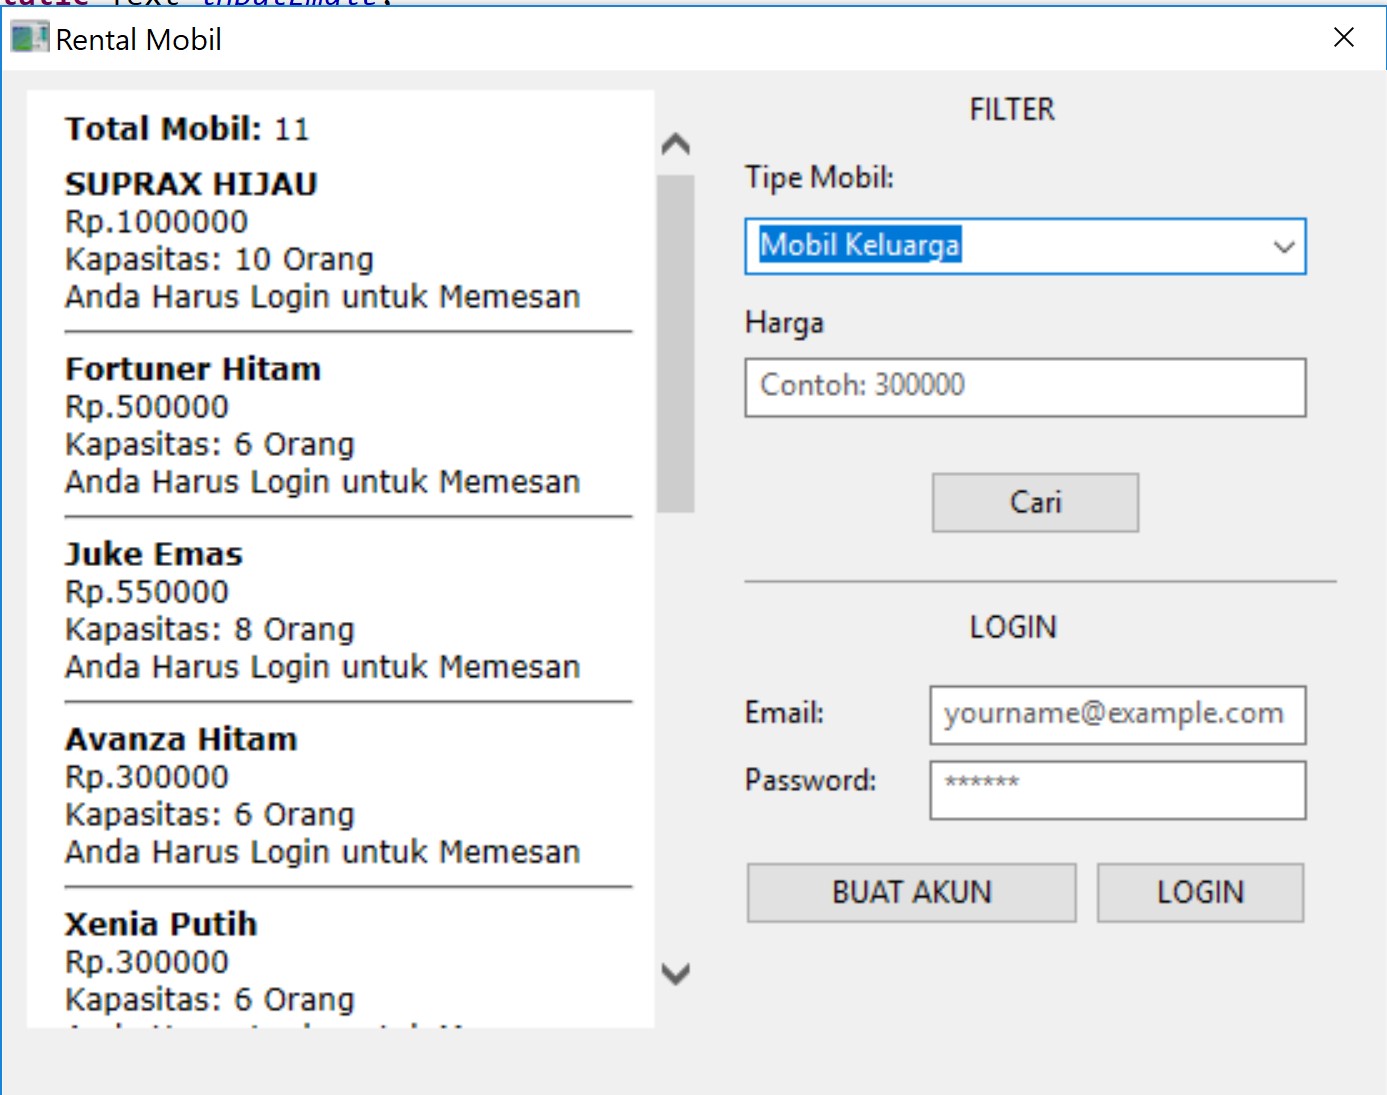The image size is (1387, 1095).
Task: Click the dropdown arrow beside Mobil Keluarga
Action: (1284, 247)
